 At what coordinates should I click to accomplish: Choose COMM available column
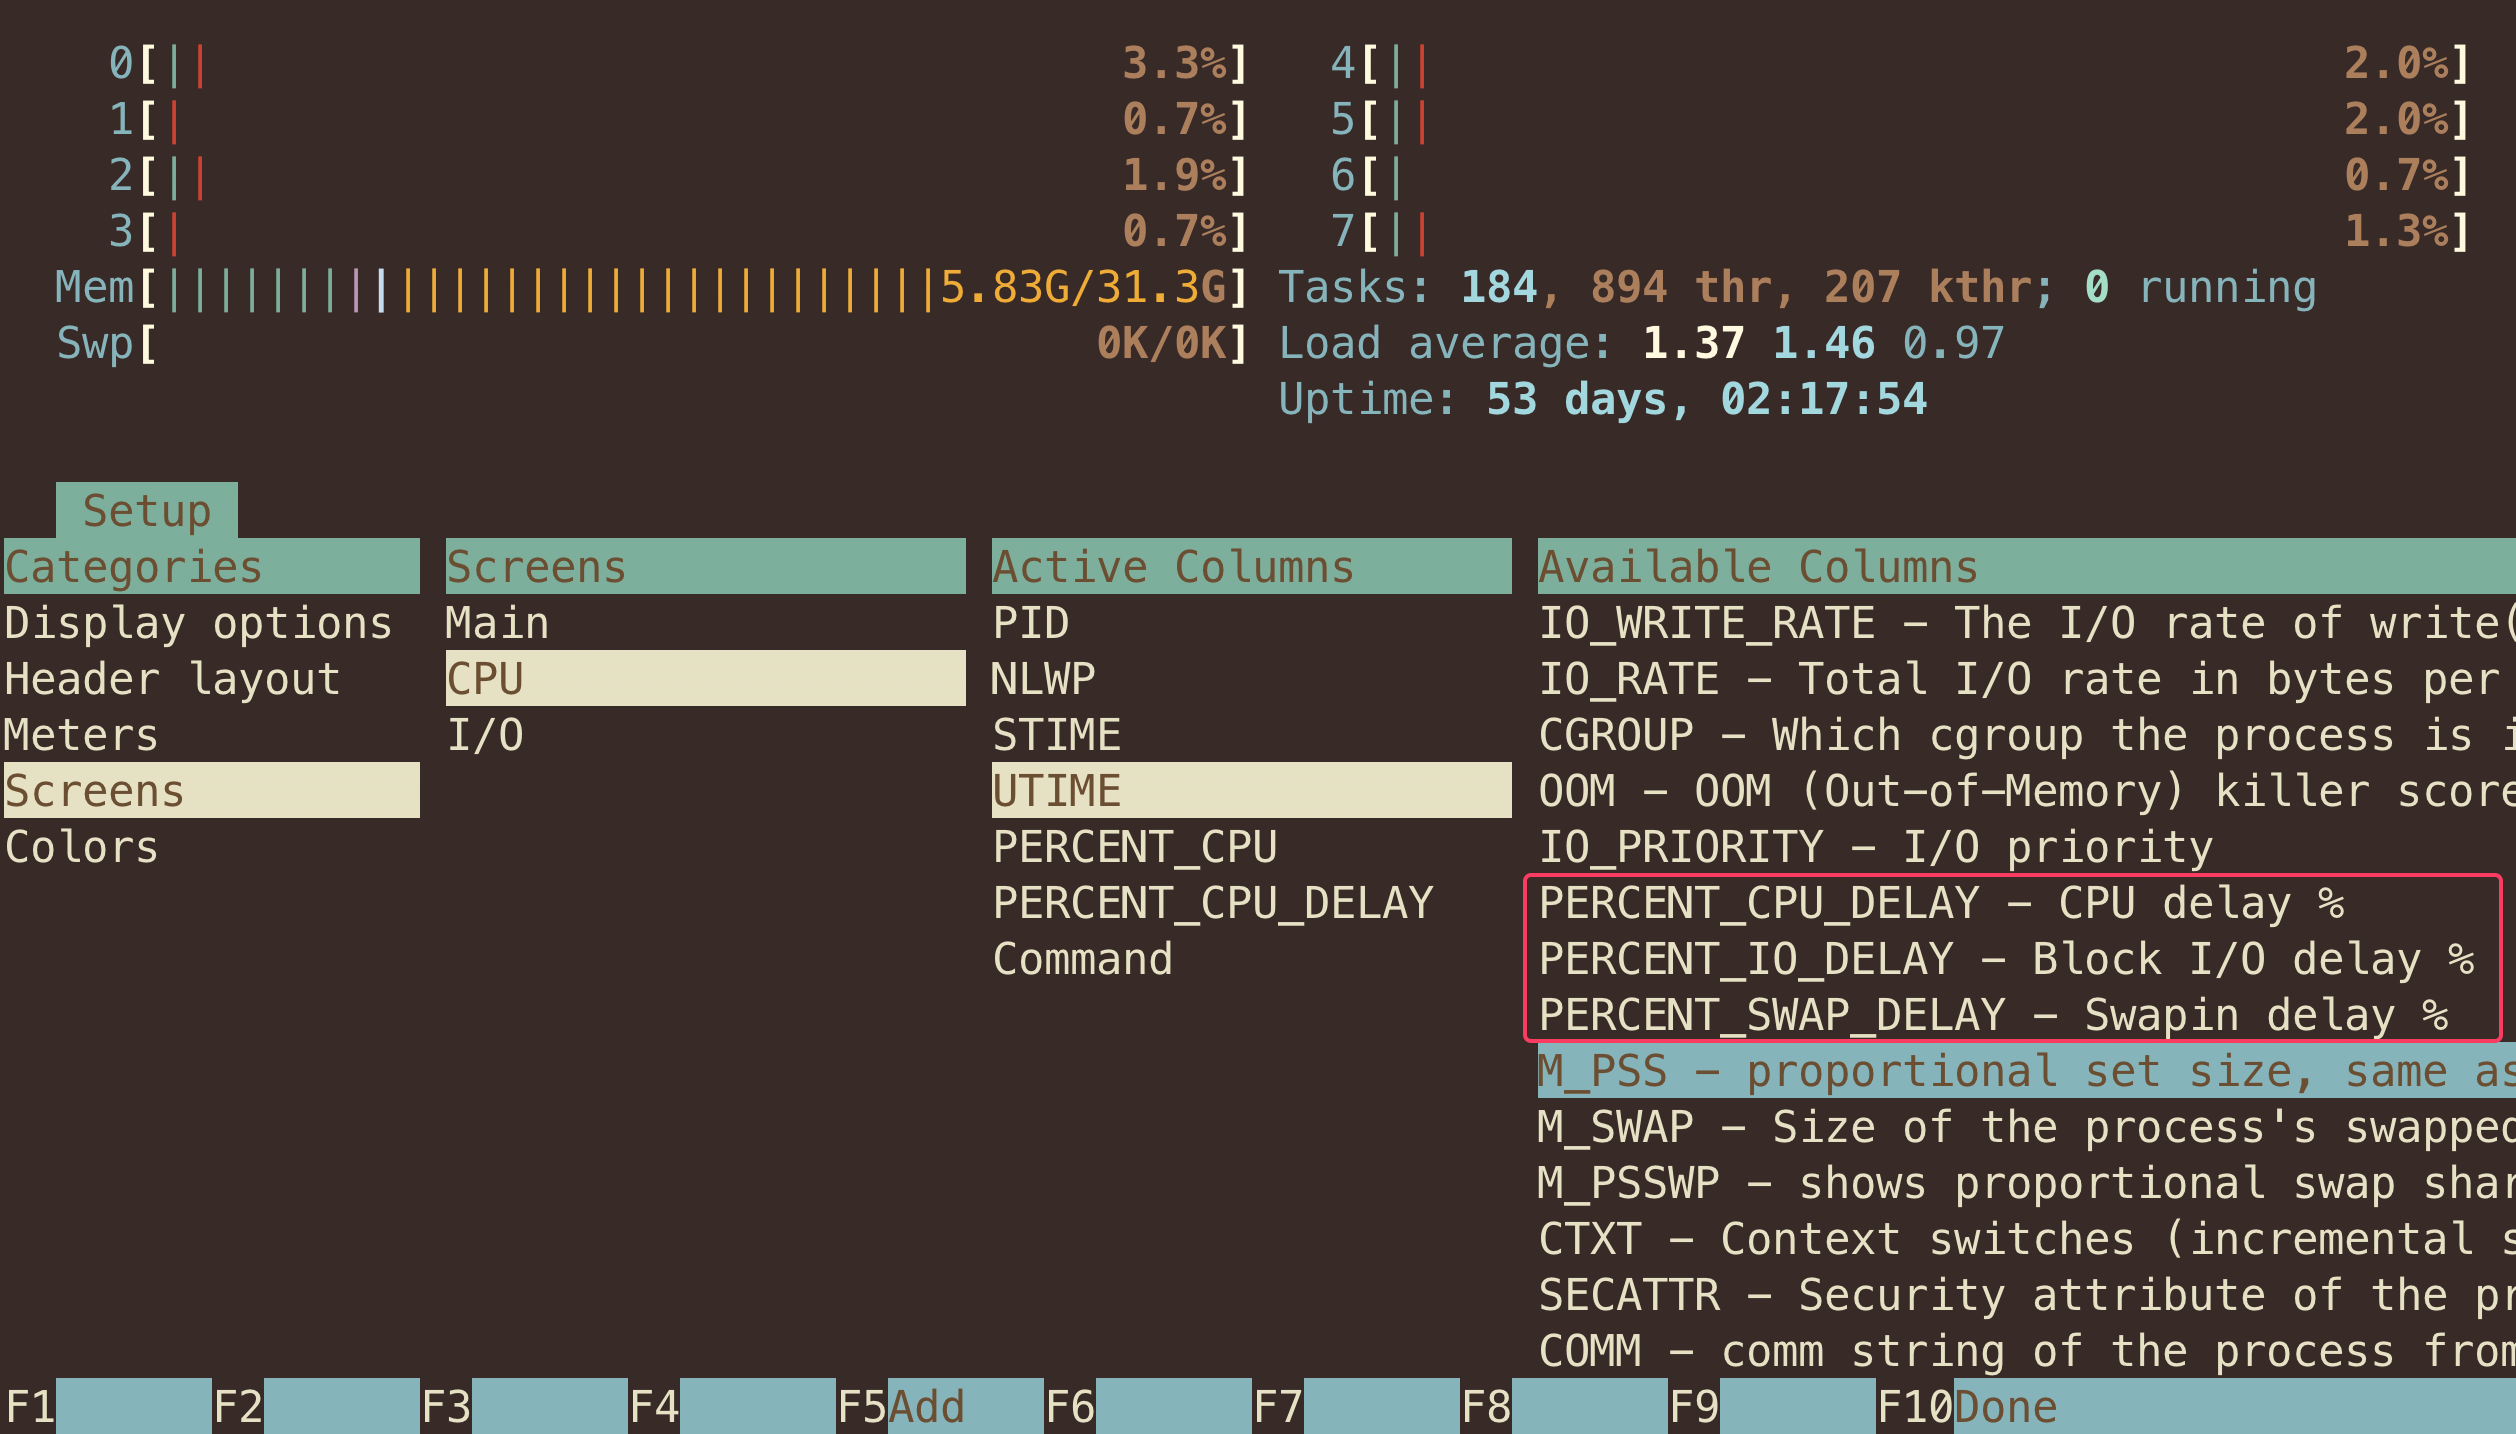2026,1351
